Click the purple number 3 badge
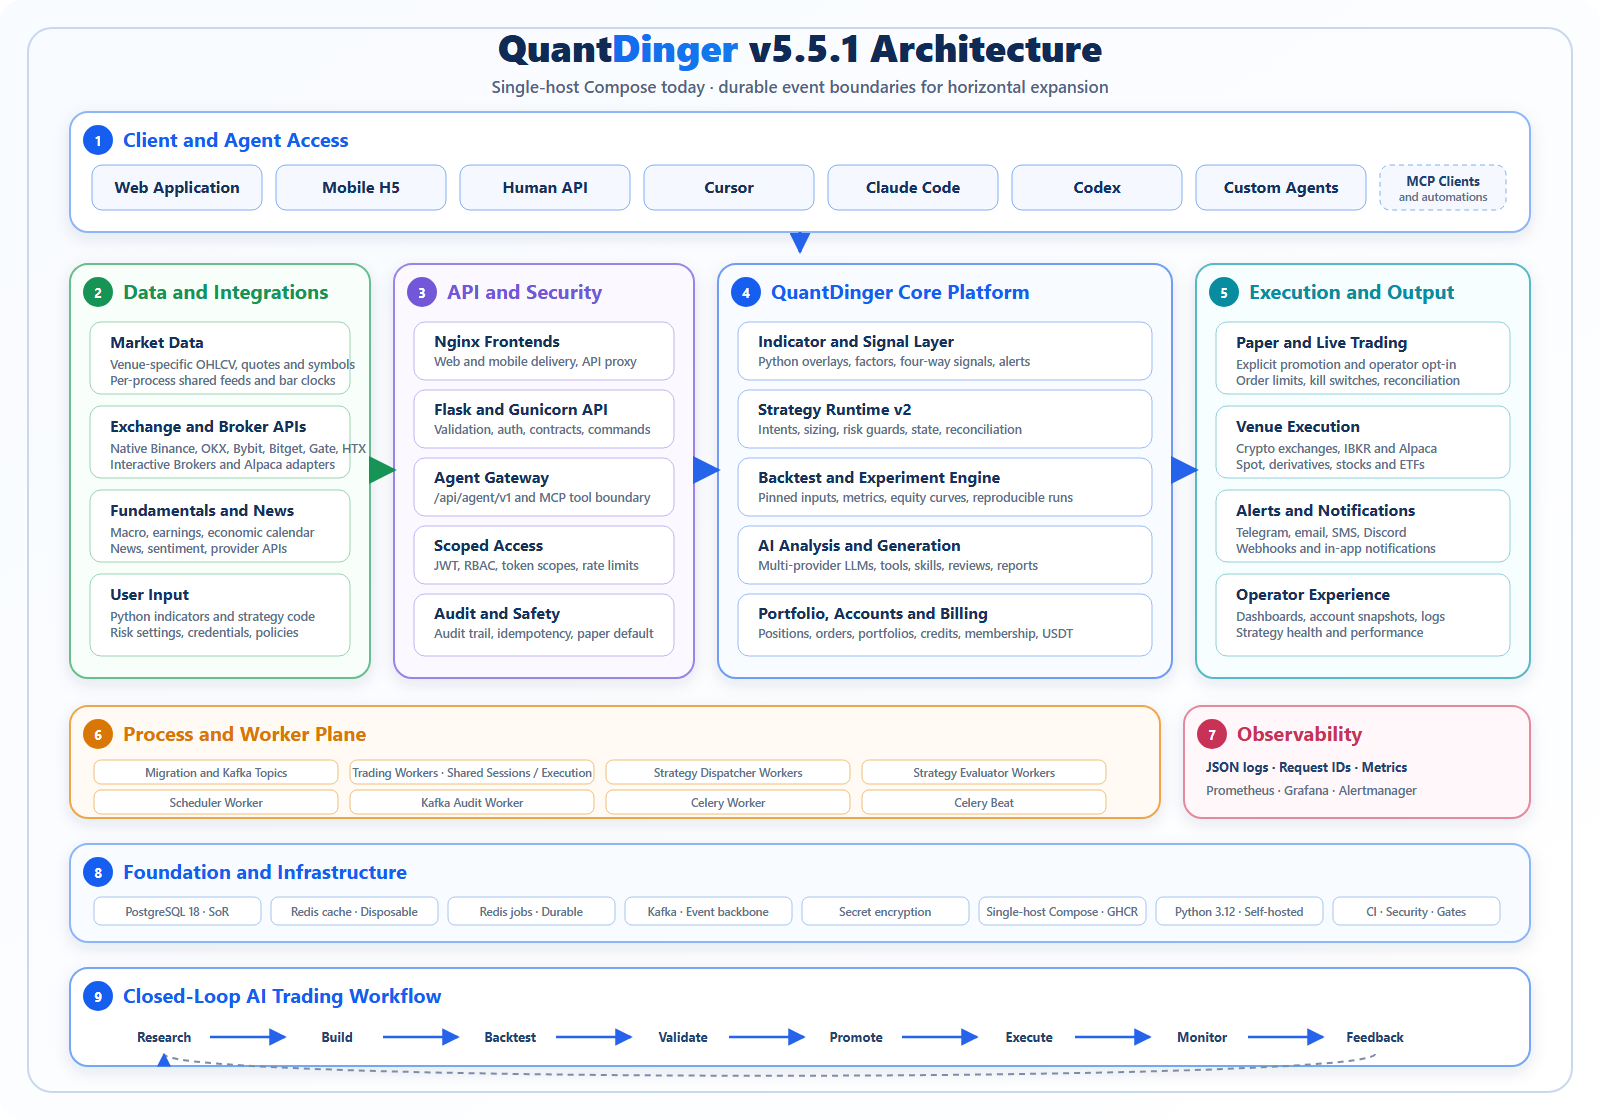 [422, 292]
